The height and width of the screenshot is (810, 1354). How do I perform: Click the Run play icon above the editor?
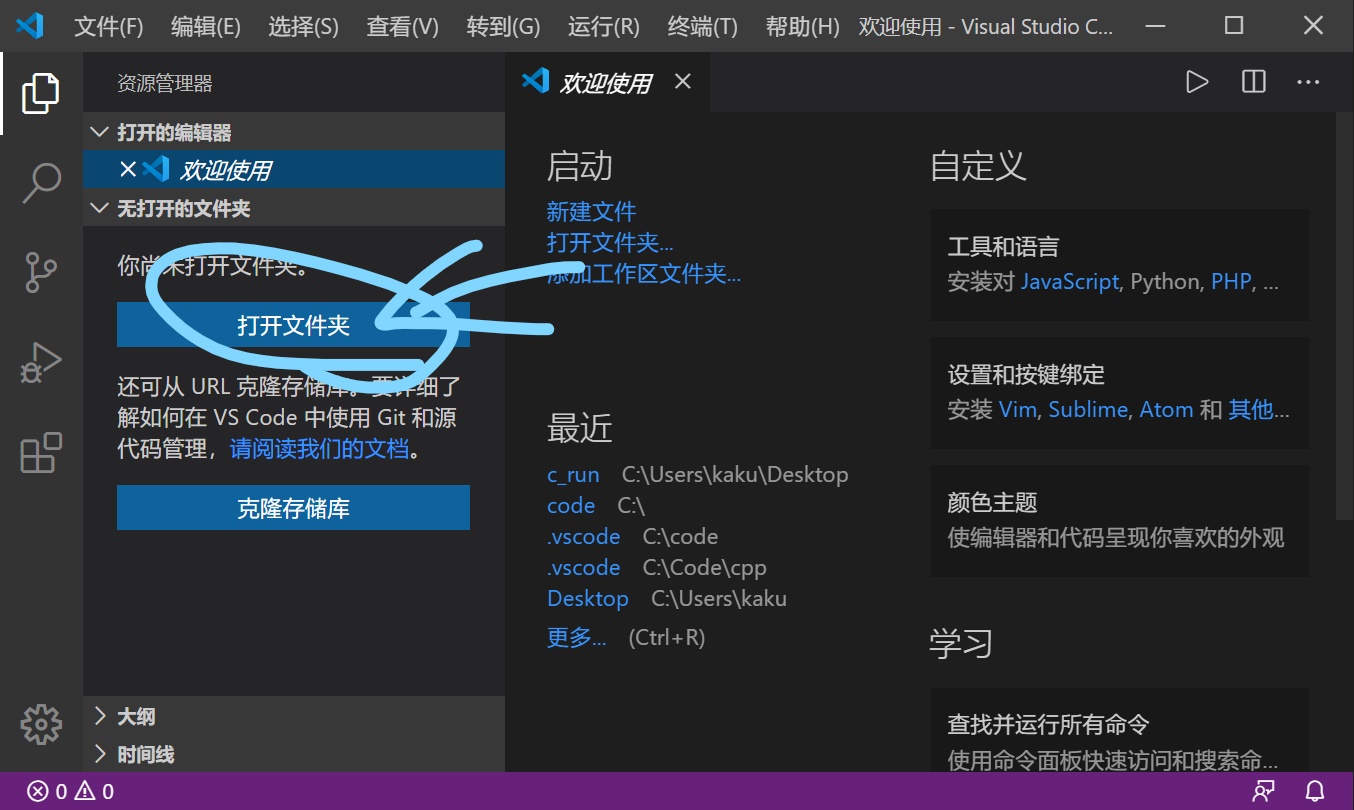tap(1197, 81)
